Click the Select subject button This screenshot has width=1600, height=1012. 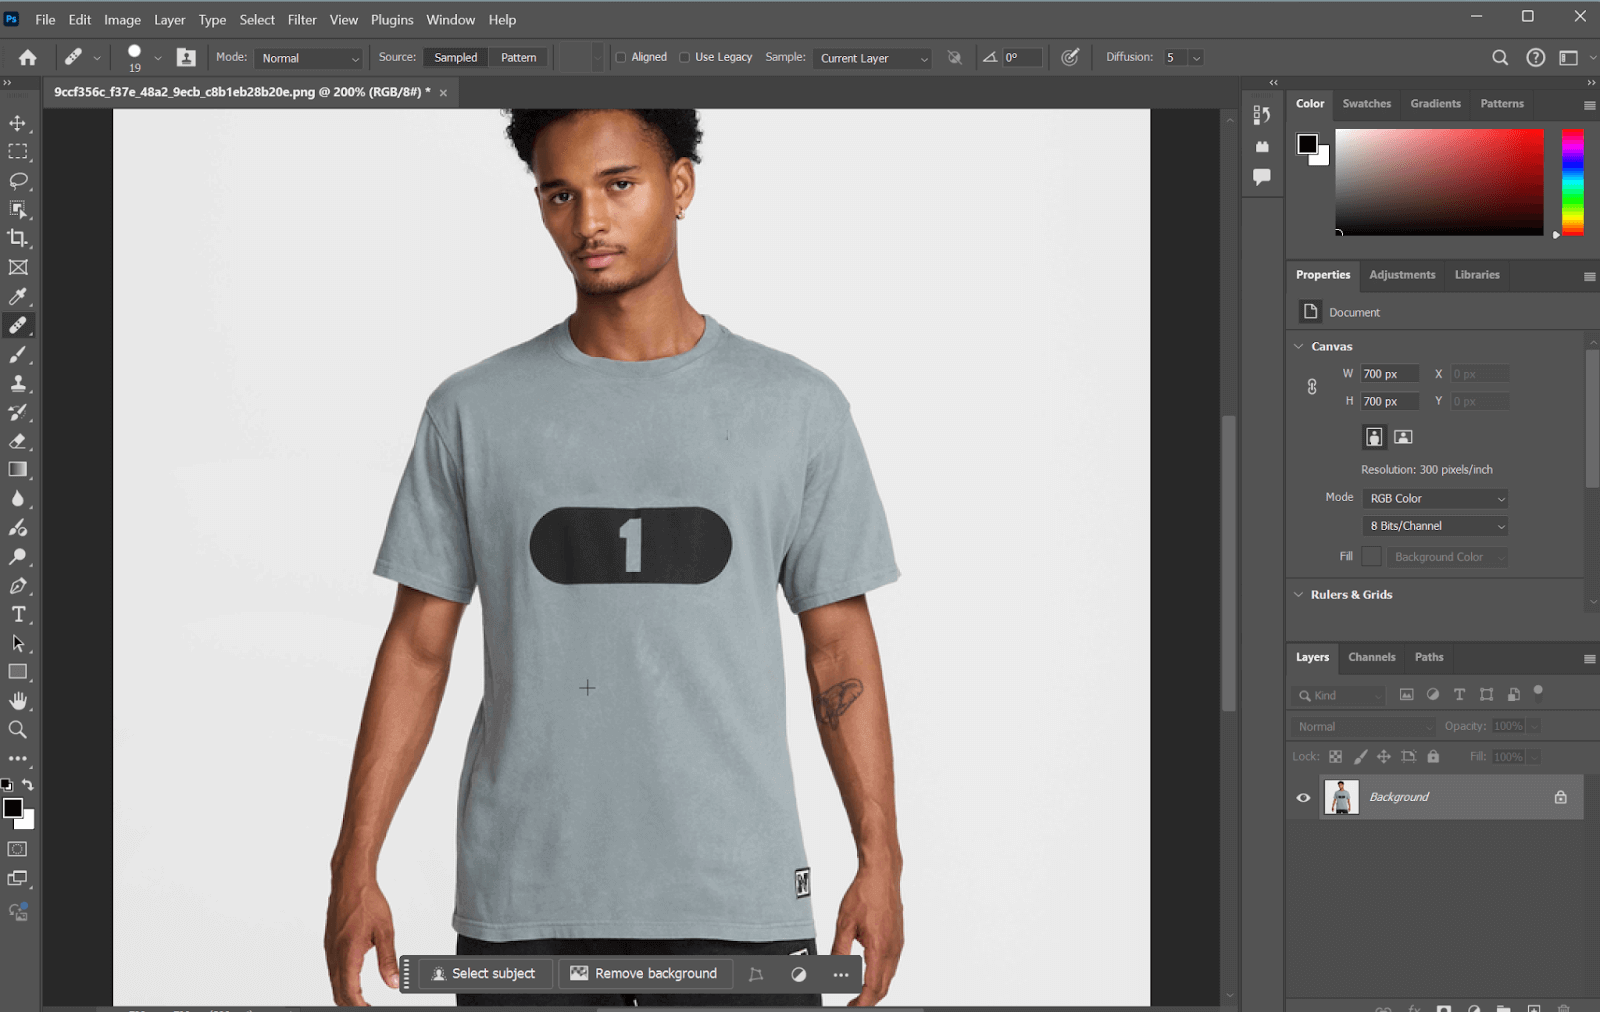483,973
